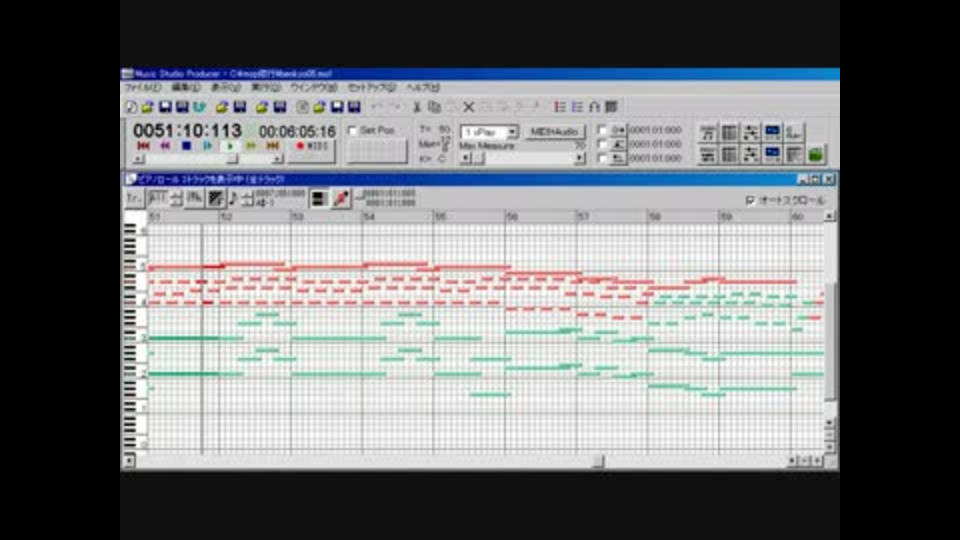Screen dimensions: 960x540
Task: Click the New song icon in the main toolbar
Action: coord(131,107)
